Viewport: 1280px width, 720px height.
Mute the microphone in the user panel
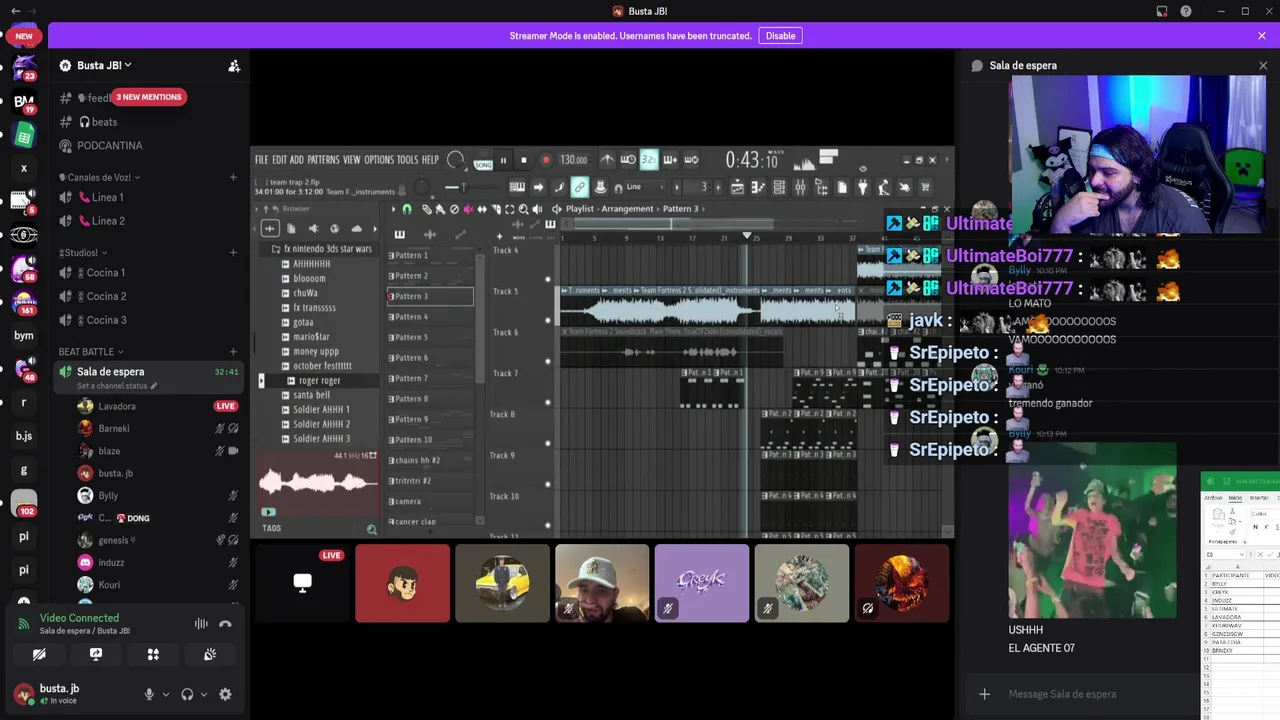[x=149, y=694]
